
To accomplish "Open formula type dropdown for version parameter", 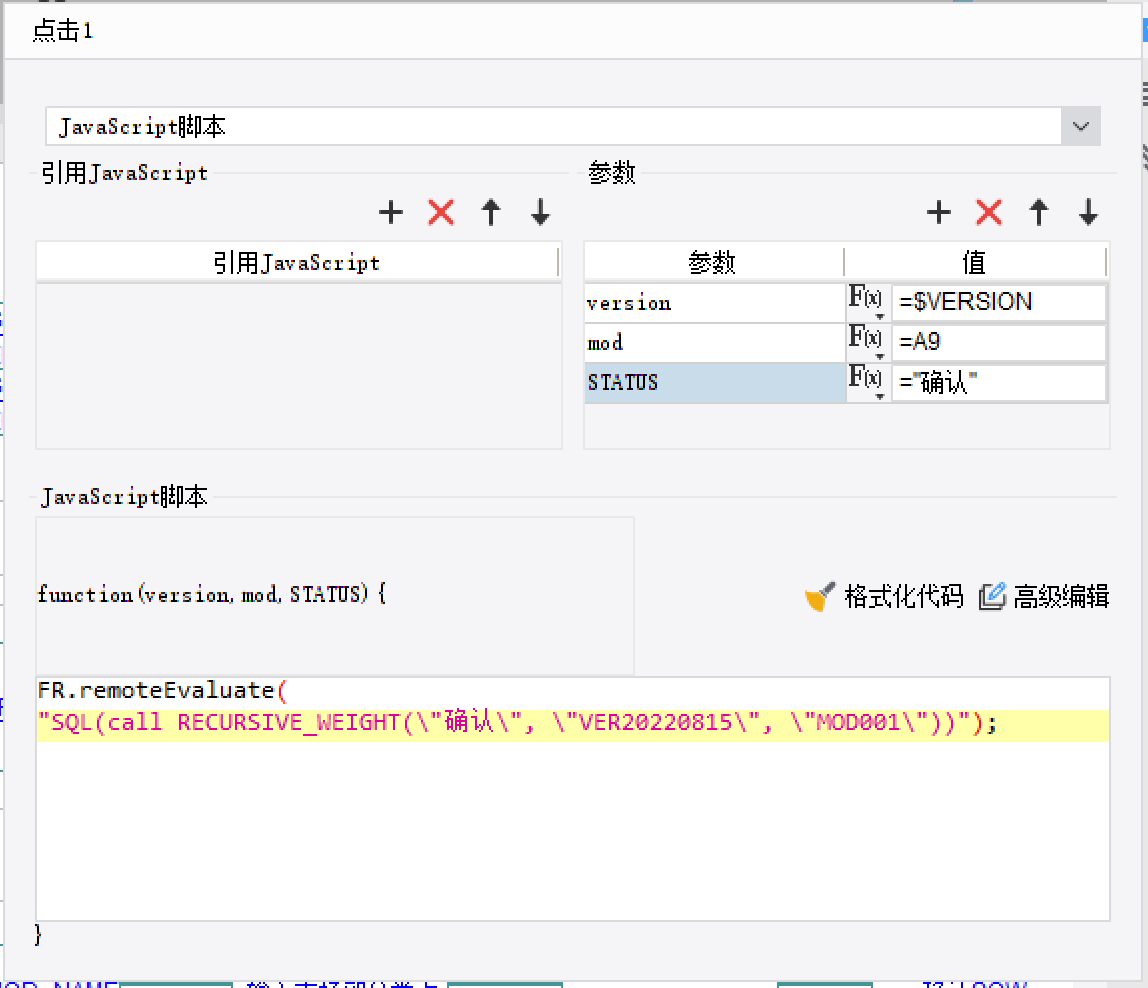I will (x=868, y=302).
